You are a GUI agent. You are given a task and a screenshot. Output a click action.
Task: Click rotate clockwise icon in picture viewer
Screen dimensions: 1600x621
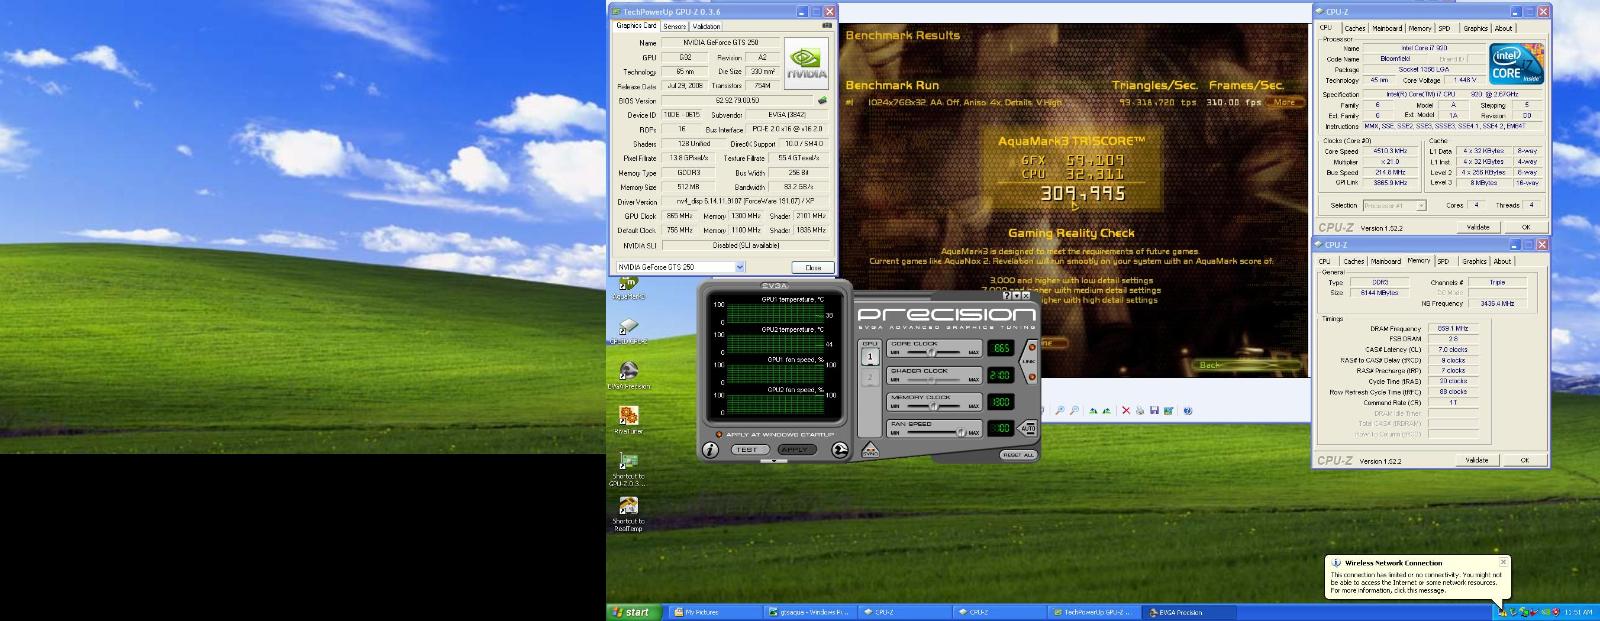click(x=1093, y=410)
